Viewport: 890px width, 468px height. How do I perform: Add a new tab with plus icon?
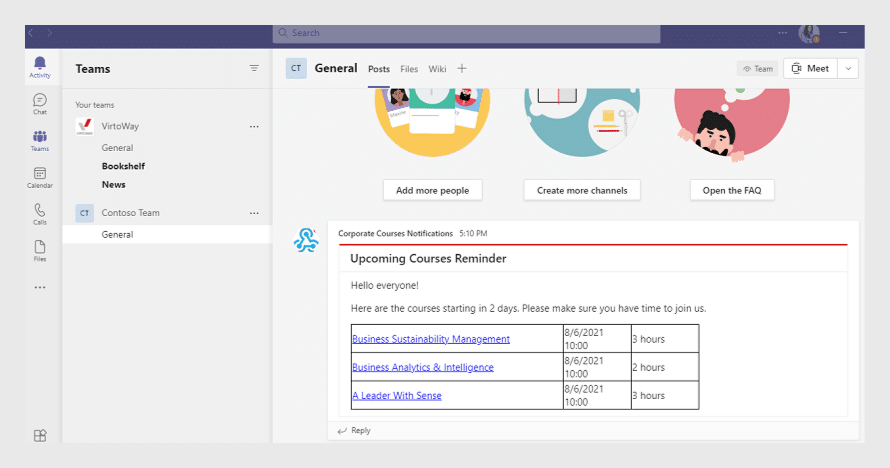[x=462, y=69]
